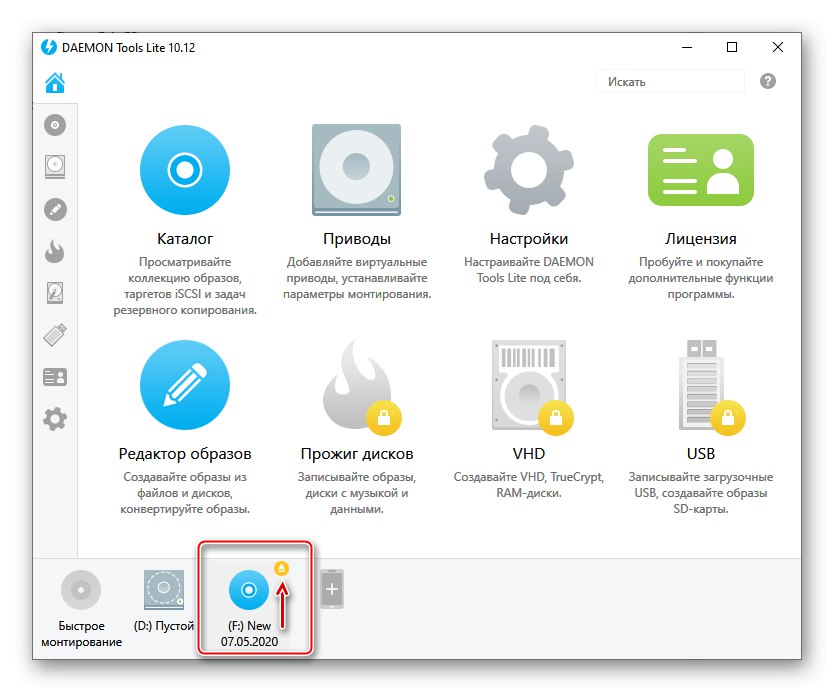Open the Редактор образов pencil tile

coord(185,385)
